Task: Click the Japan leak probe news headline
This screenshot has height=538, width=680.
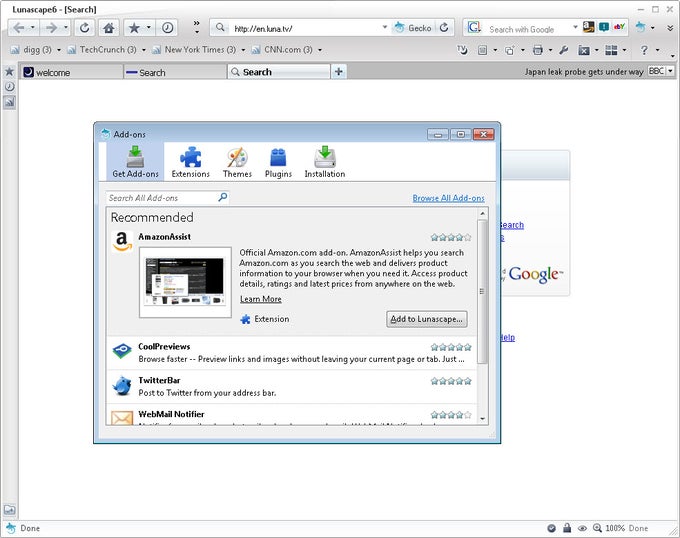Action: coord(584,72)
